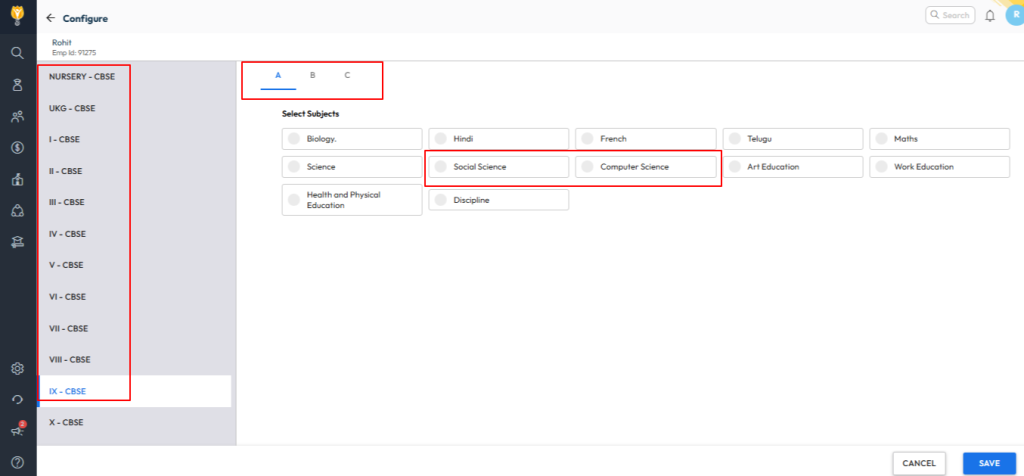Choose the Maths subject option
Image resolution: width=1024 pixels, height=476 pixels.
pos(939,139)
